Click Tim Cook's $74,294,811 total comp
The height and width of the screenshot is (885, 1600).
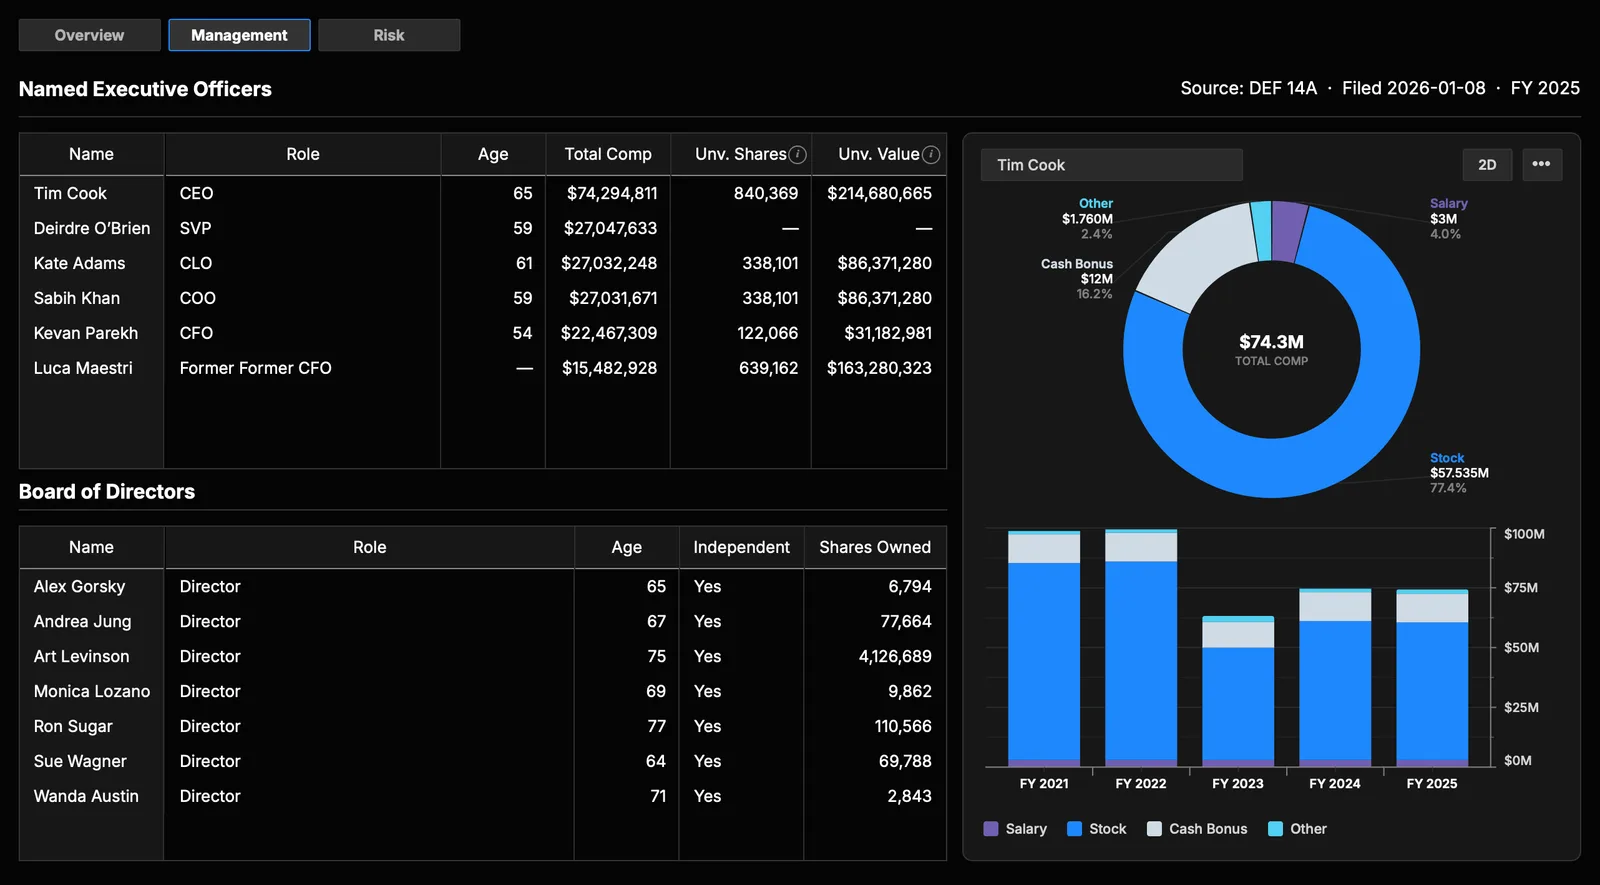click(612, 193)
